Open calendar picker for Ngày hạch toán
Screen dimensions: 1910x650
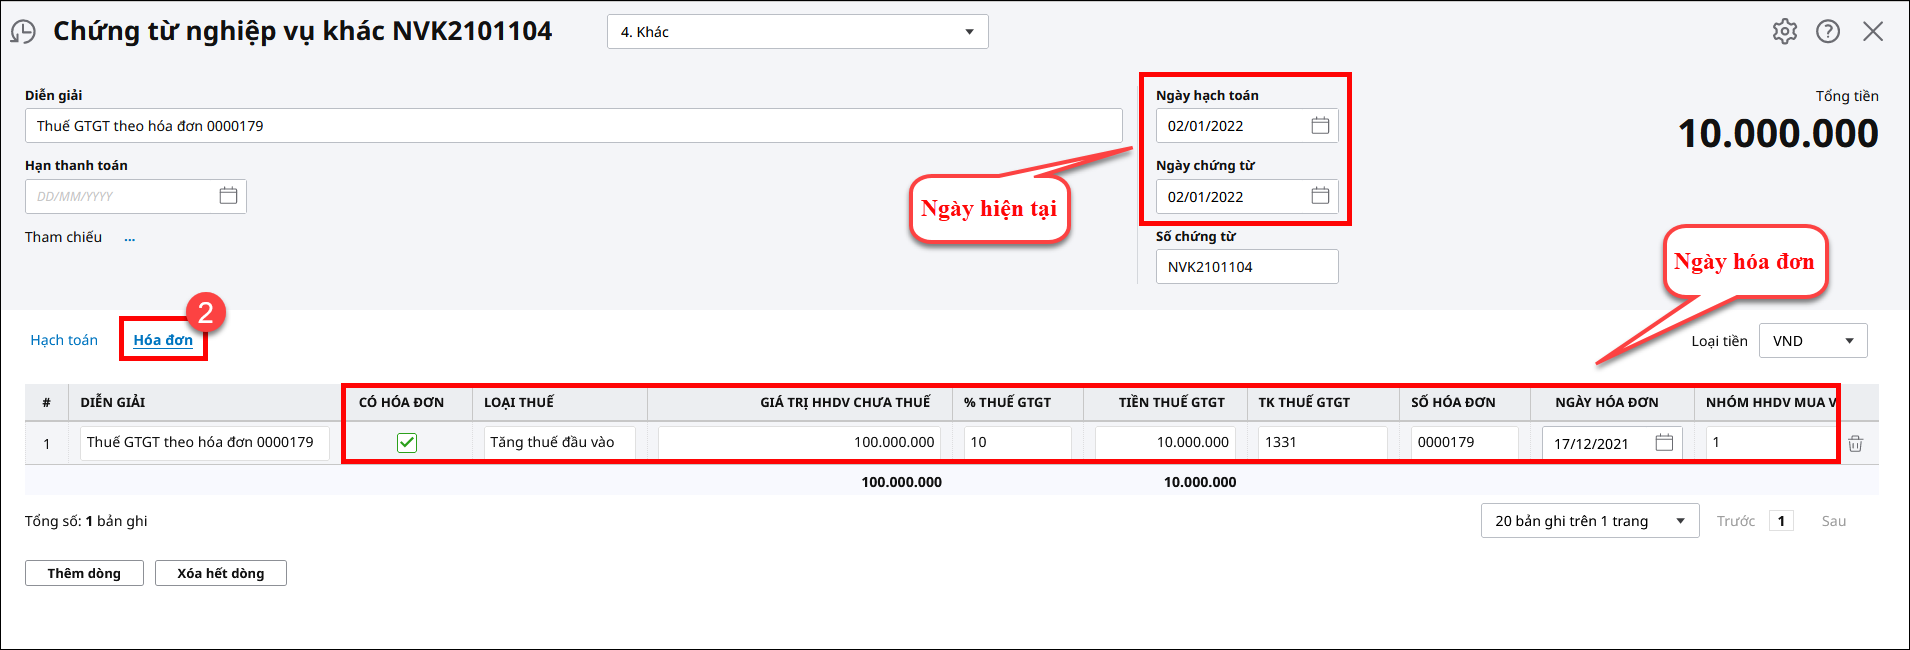coord(1320,126)
